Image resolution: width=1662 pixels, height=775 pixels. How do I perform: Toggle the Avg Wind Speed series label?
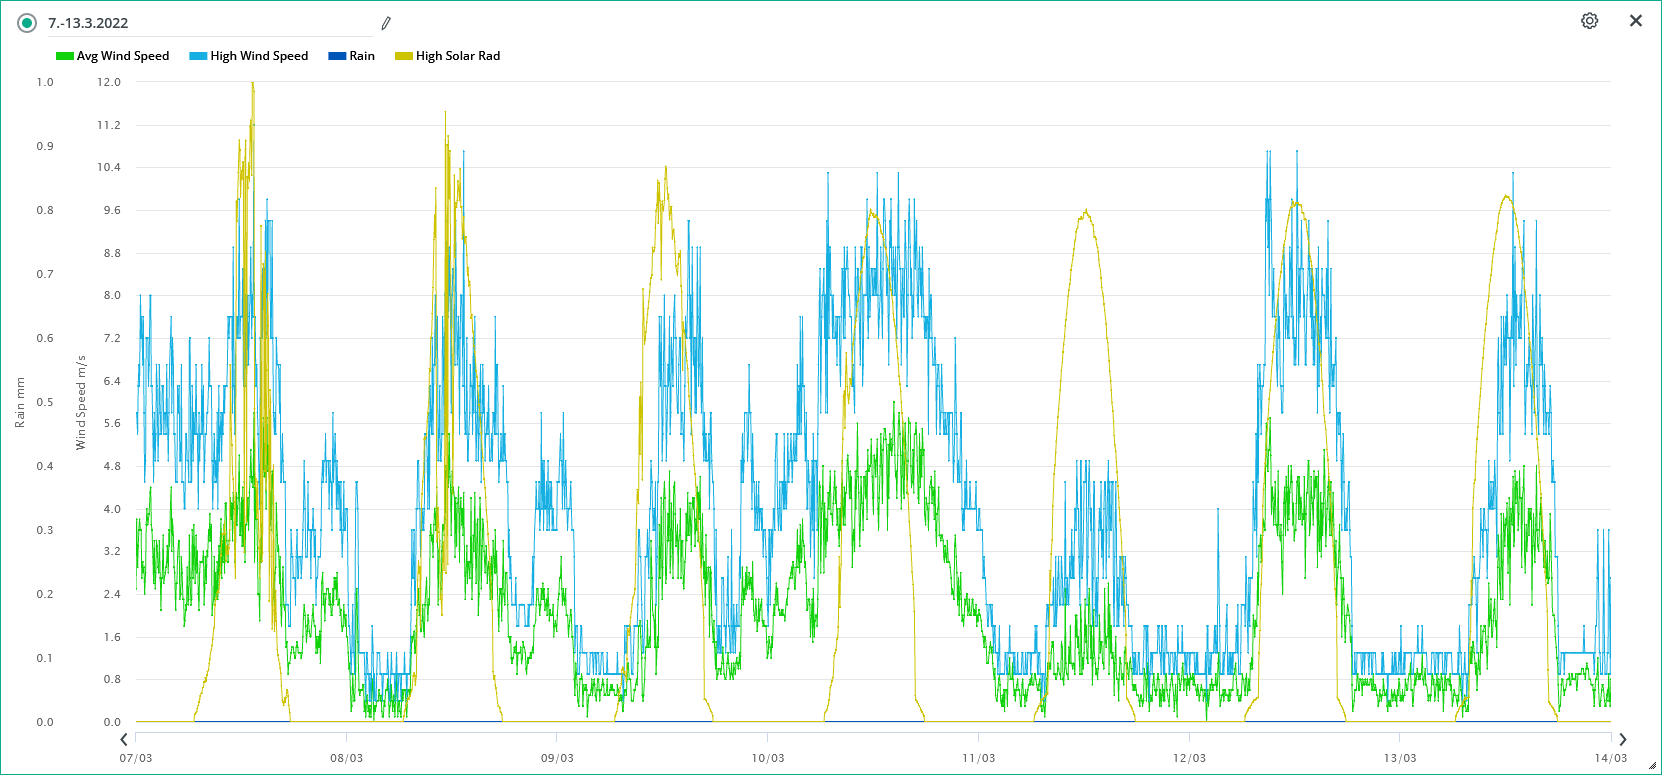click(x=123, y=56)
